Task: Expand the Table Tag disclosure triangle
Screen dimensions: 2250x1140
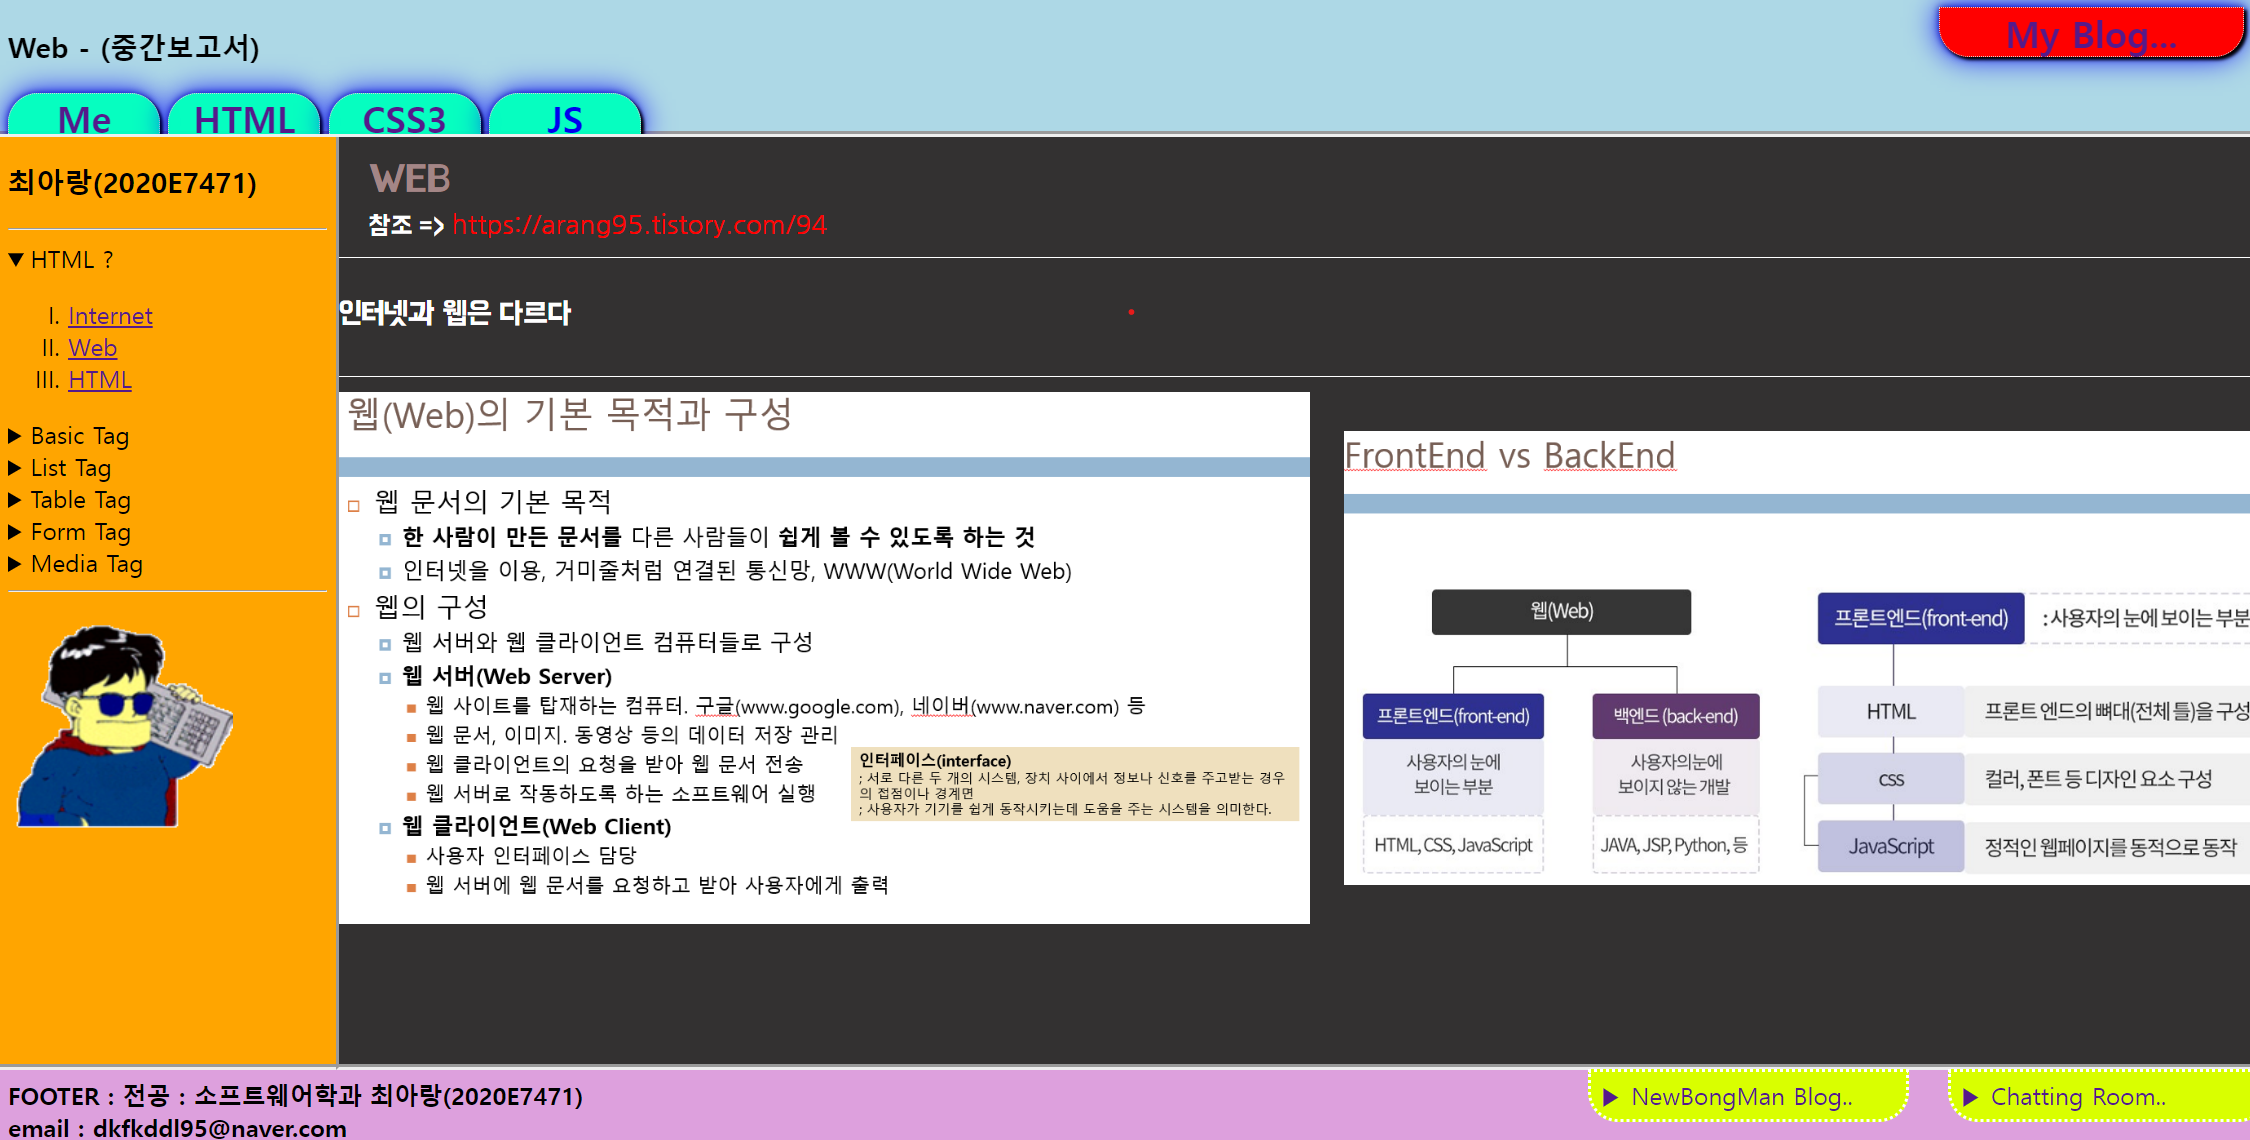Action: 15,500
